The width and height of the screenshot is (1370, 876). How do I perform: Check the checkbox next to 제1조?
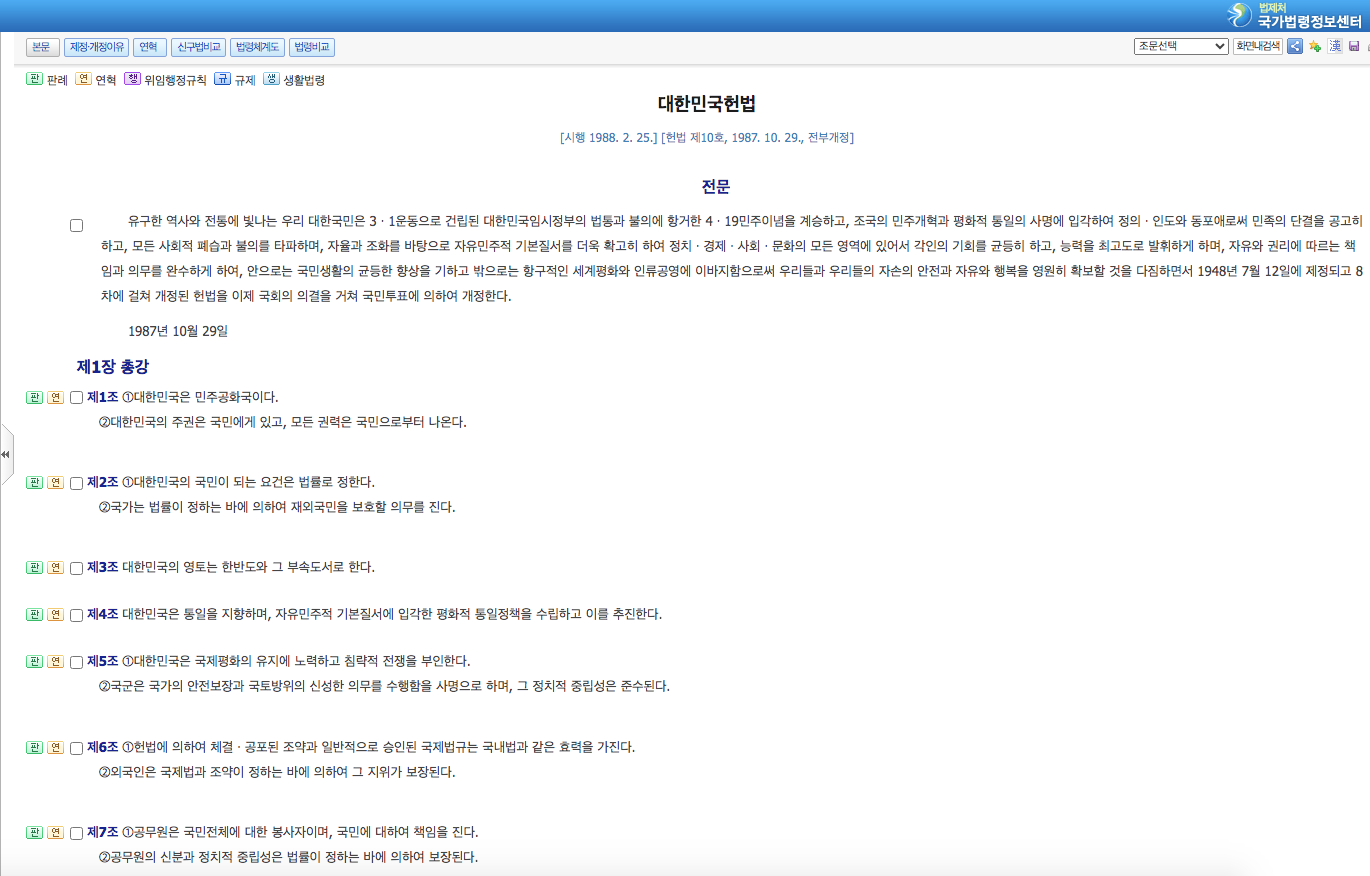[76, 397]
